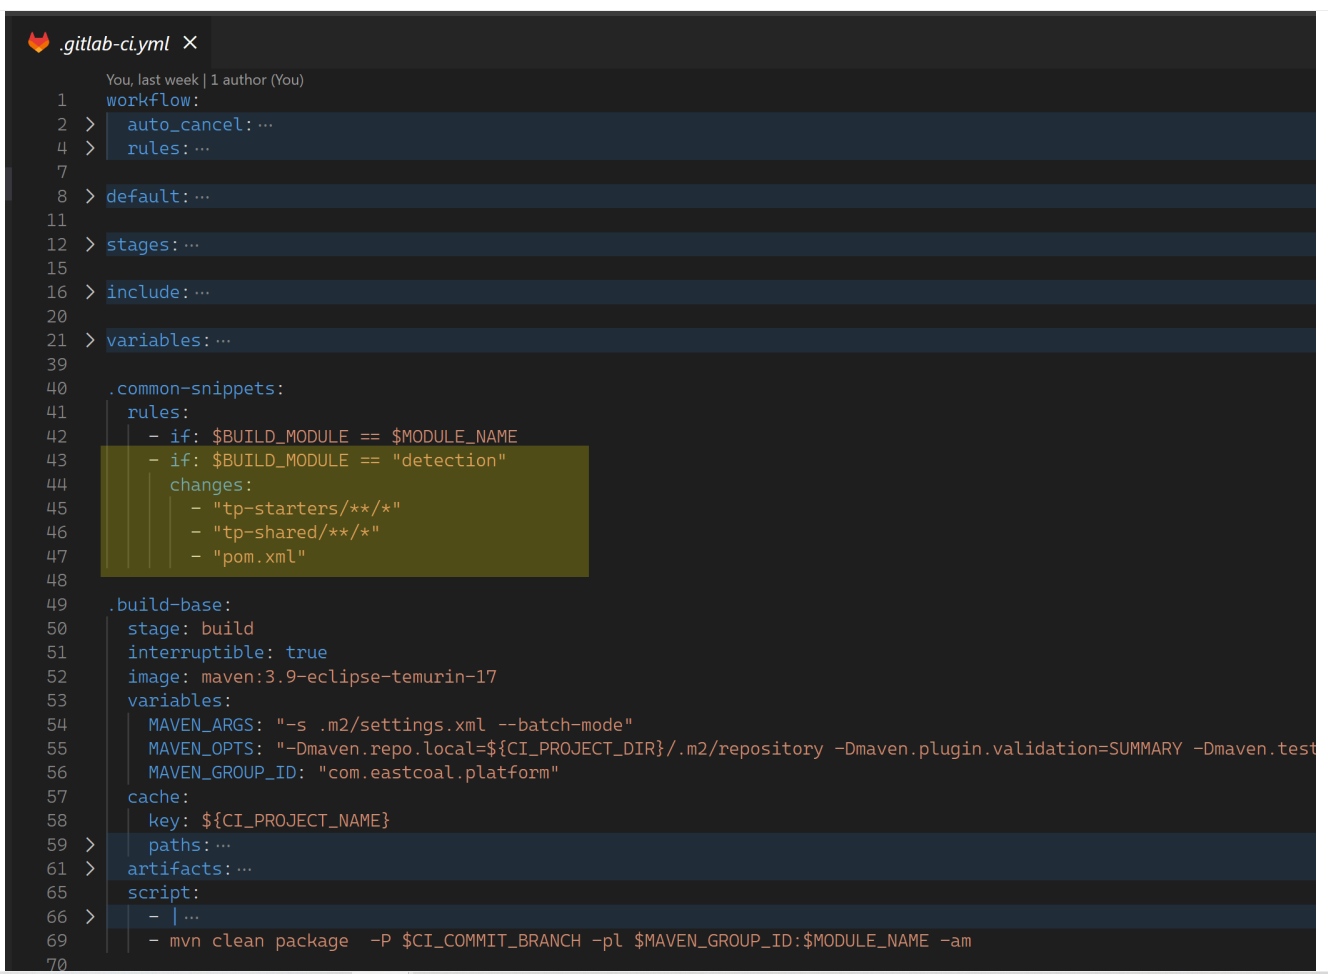Click the '.common-snippets' key

click(x=191, y=388)
